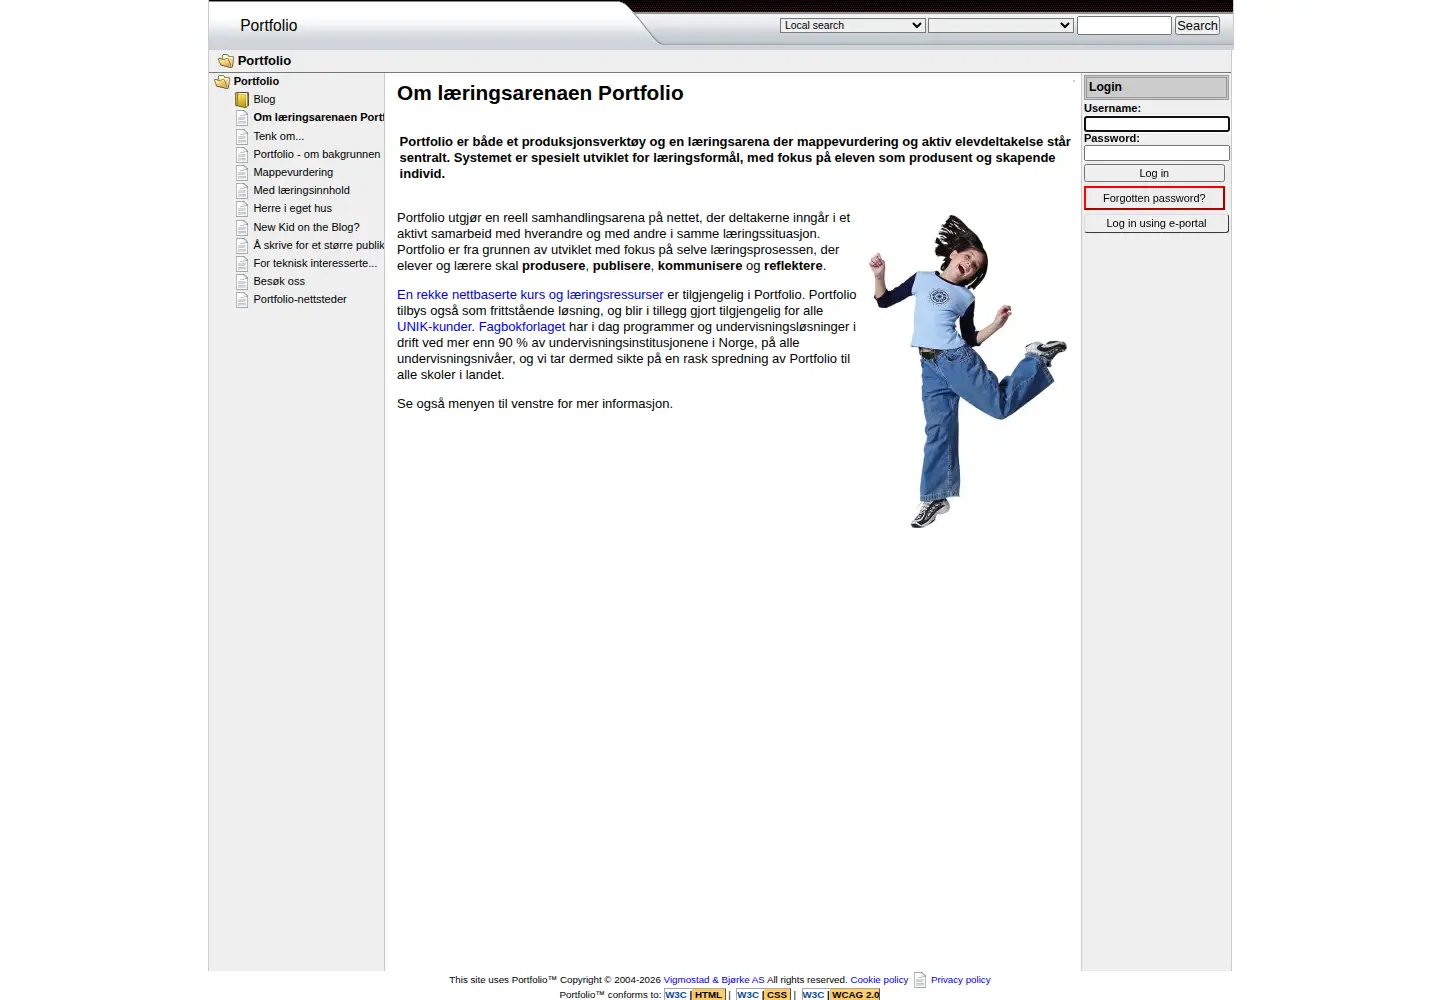Click Forgotten password? button
1440x1000 pixels.
pyautogui.click(x=1154, y=198)
